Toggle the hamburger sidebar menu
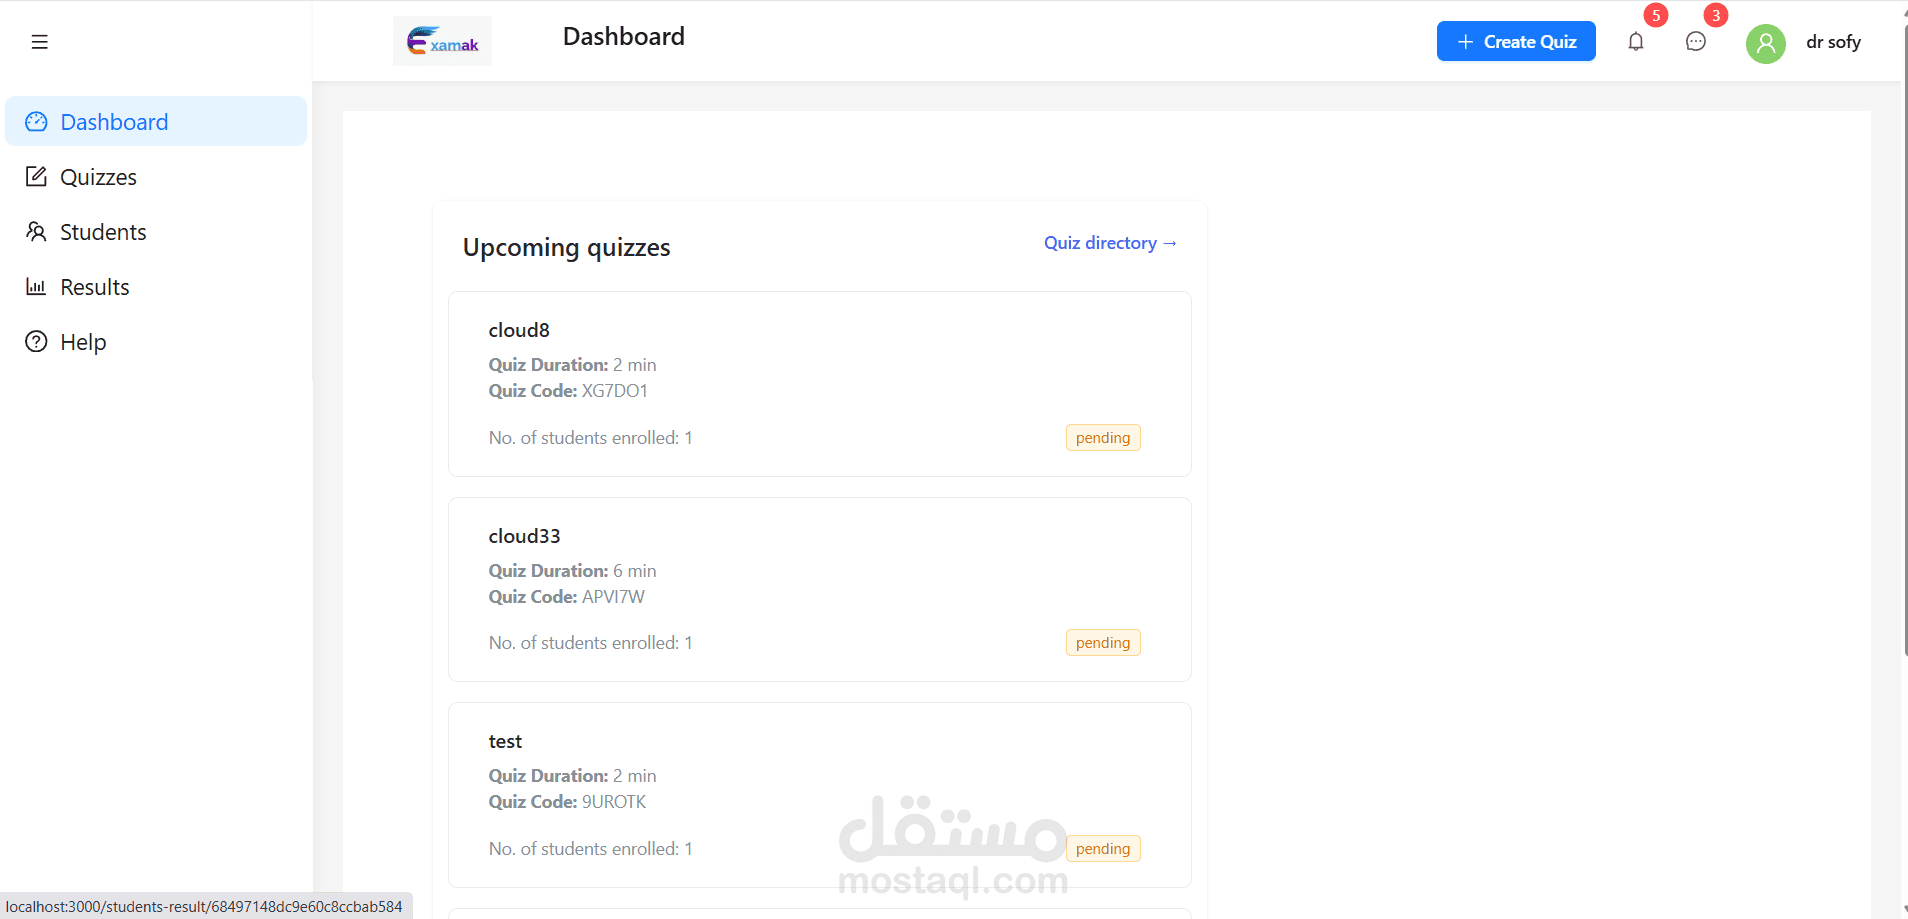The height and width of the screenshot is (919, 1908). pos(39,42)
